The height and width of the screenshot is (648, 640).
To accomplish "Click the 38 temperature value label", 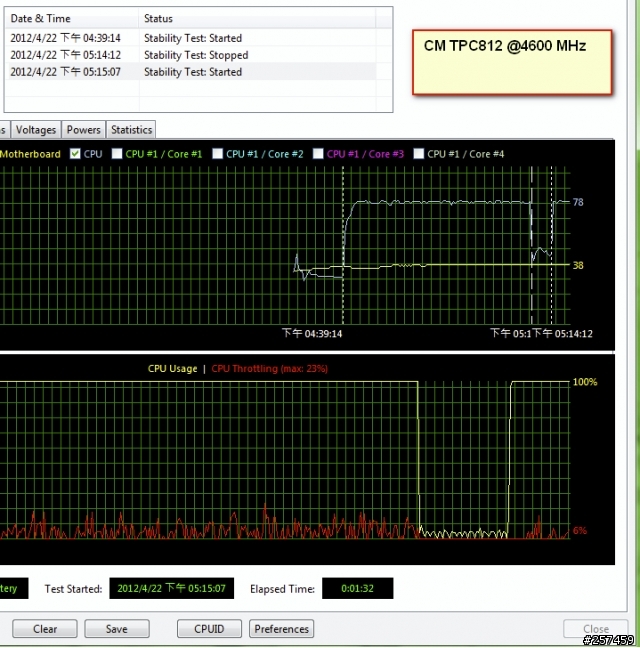I will pyautogui.click(x=578, y=265).
